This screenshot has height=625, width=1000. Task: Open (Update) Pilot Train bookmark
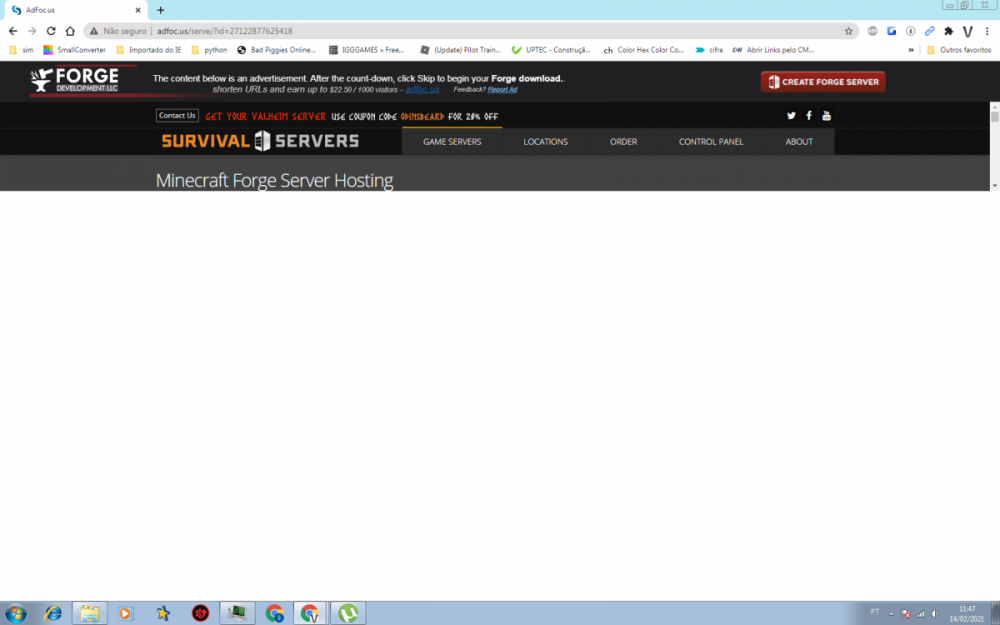460,50
